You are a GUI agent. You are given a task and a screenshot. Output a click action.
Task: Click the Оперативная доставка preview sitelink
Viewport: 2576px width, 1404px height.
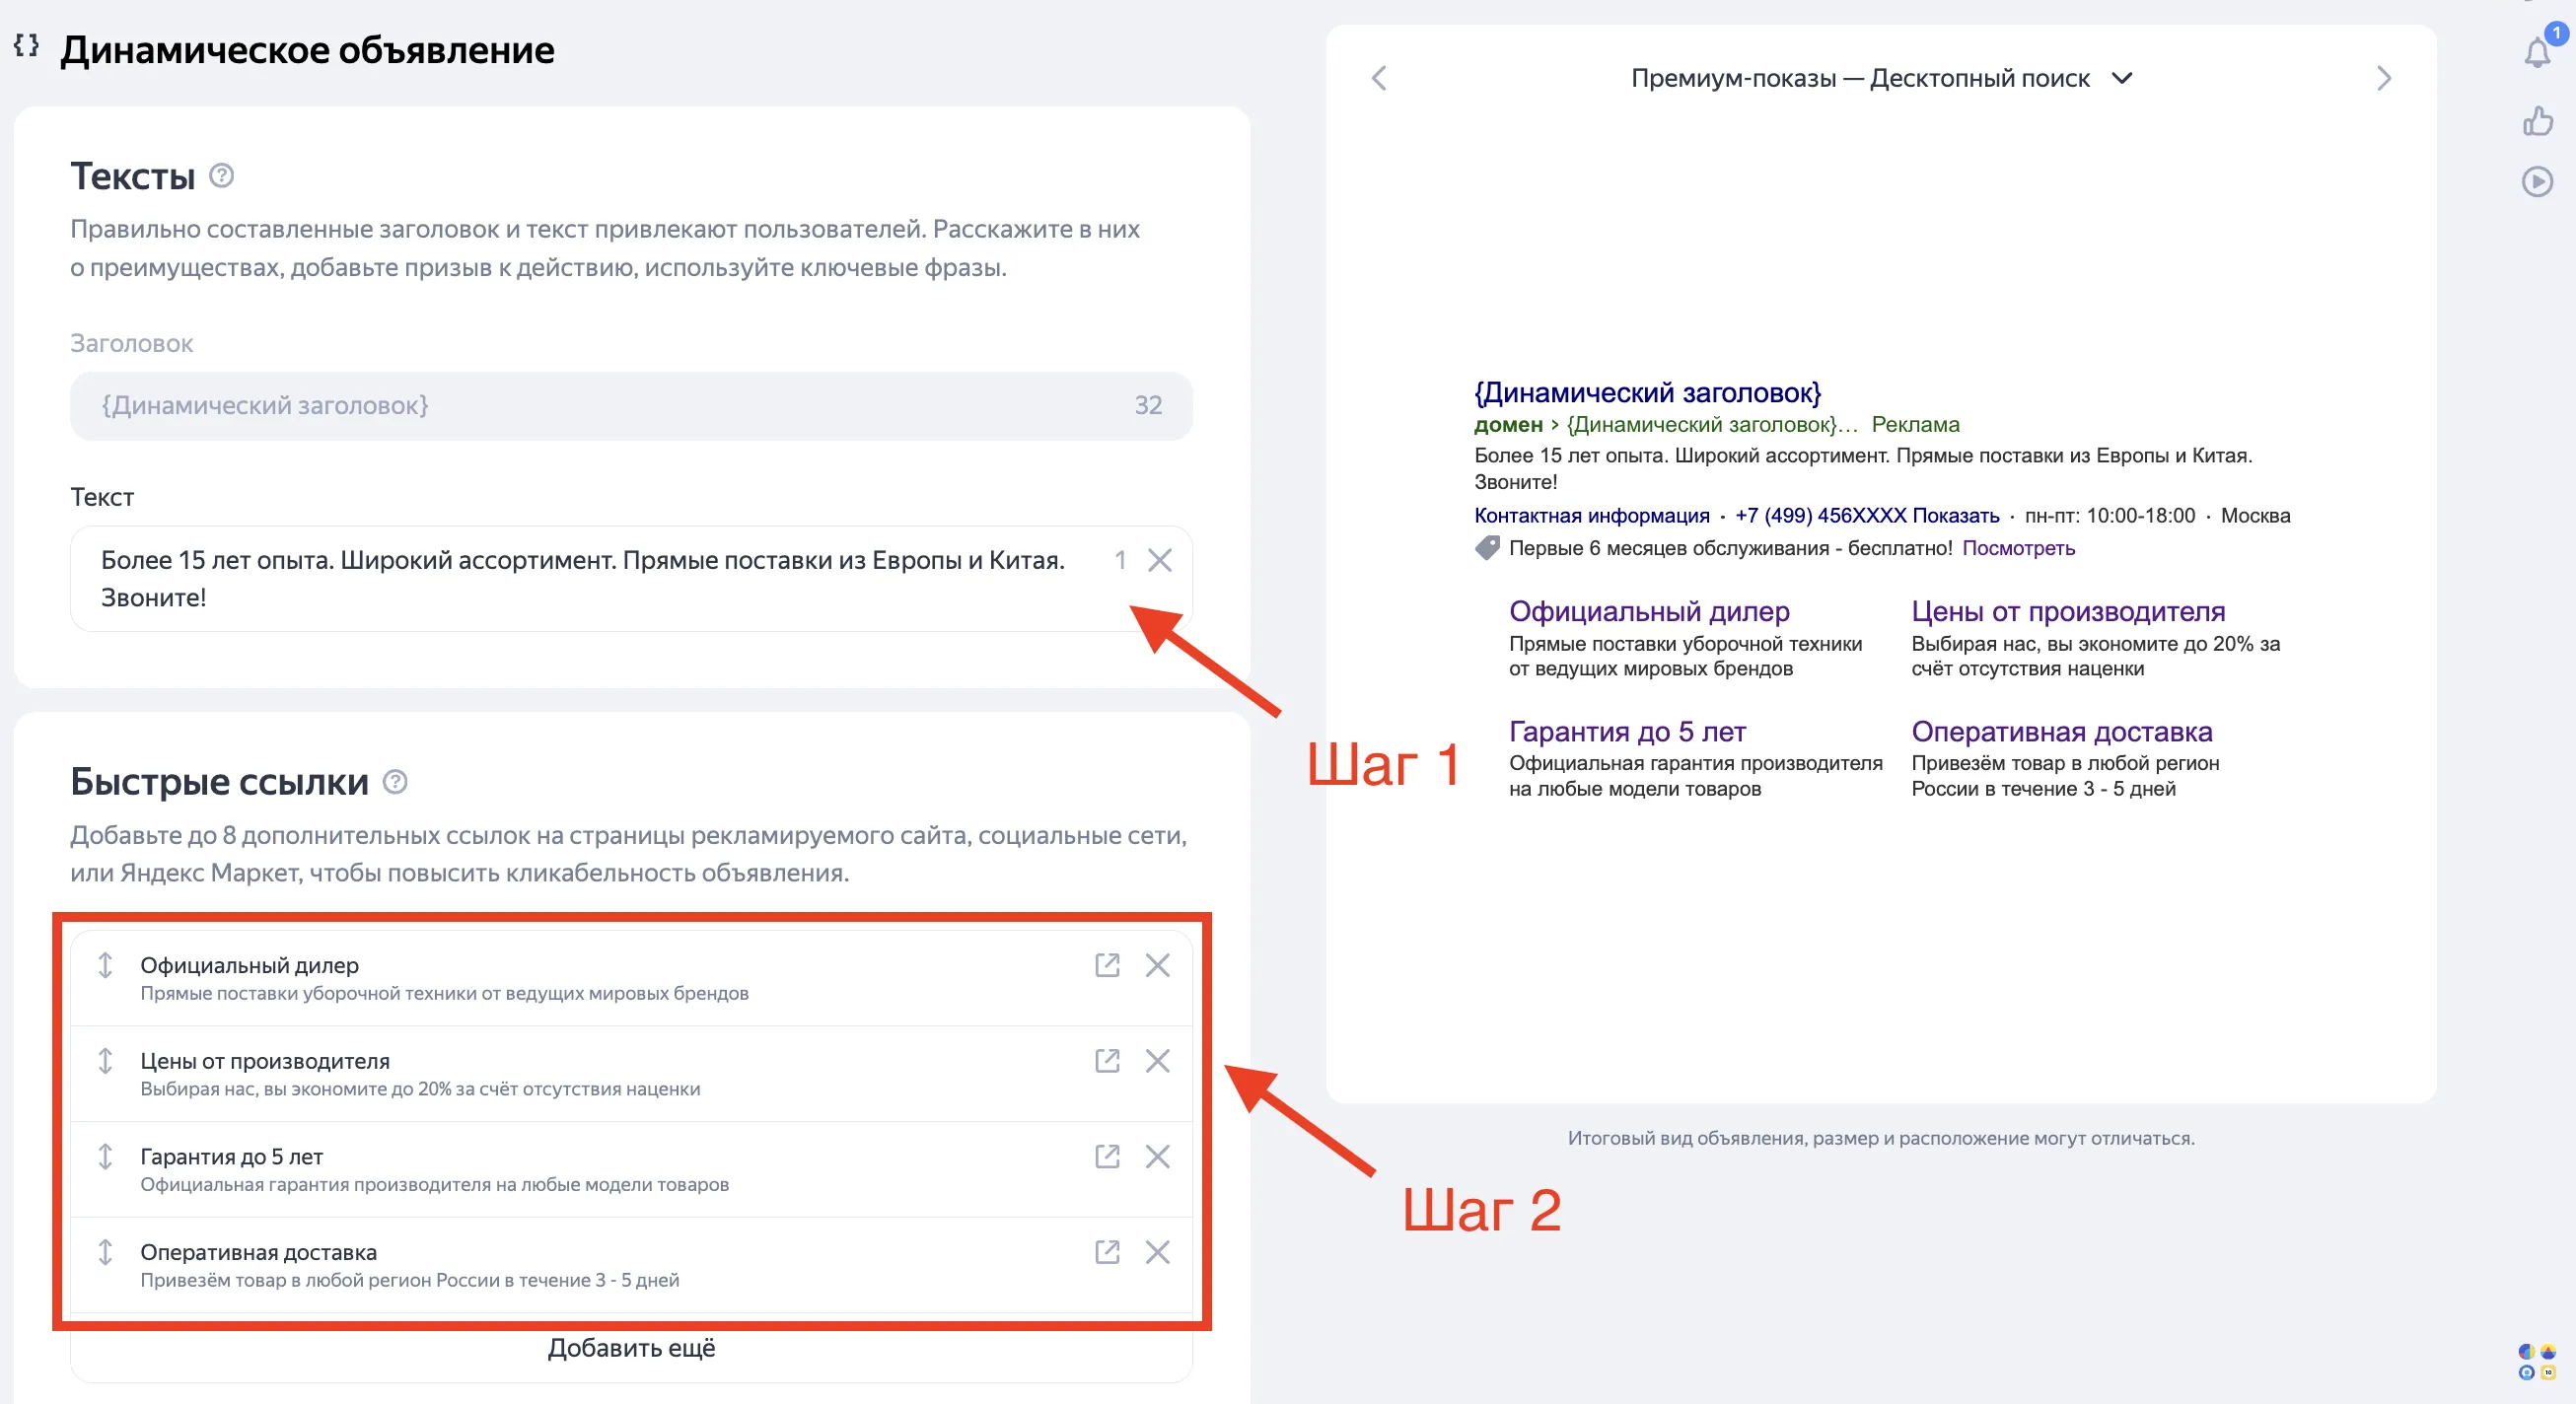point(2061,732)
